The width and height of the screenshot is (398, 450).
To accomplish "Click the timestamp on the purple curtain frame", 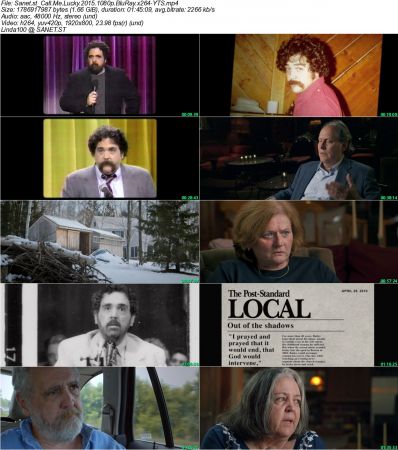I will tap(190, 114).
